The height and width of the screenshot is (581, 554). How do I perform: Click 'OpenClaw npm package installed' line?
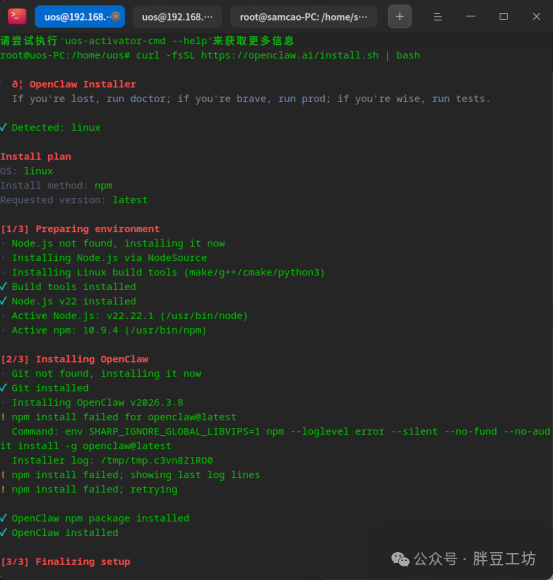[95, 518]
